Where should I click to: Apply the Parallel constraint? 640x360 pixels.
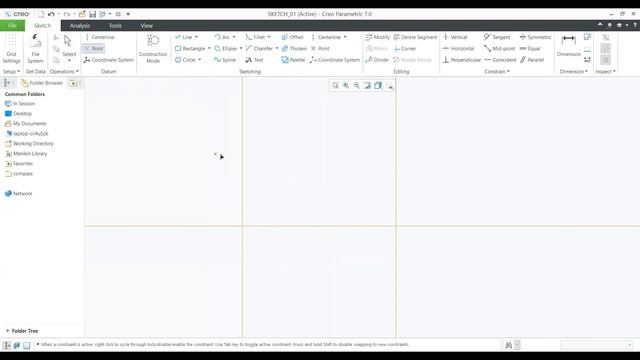[532, 60]
